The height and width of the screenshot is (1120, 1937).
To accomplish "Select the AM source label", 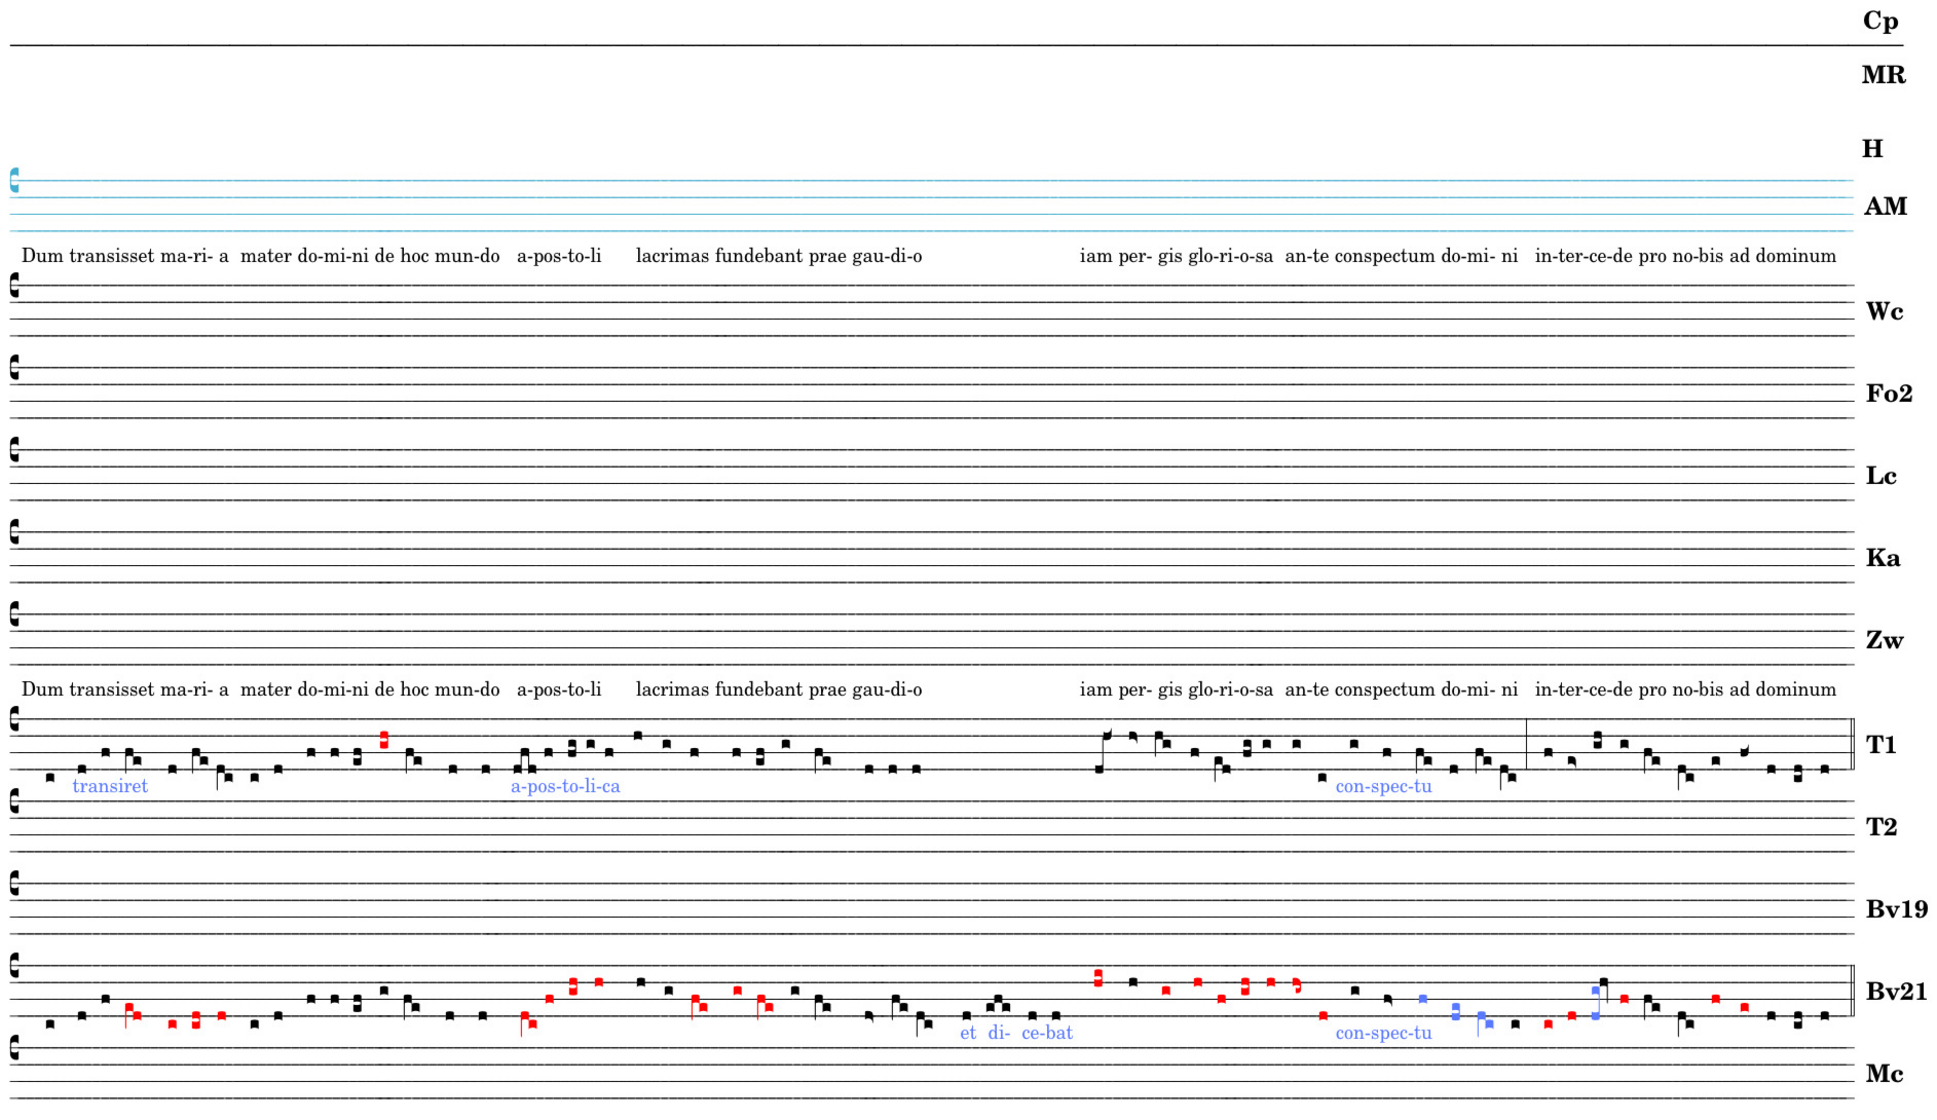I will tap(1885, 207).
